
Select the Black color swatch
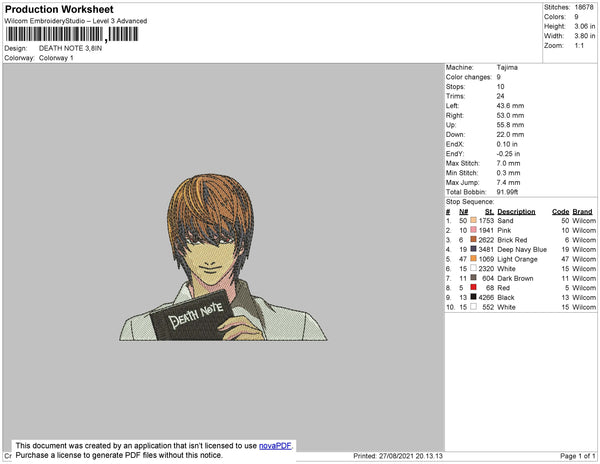(473, 297)
